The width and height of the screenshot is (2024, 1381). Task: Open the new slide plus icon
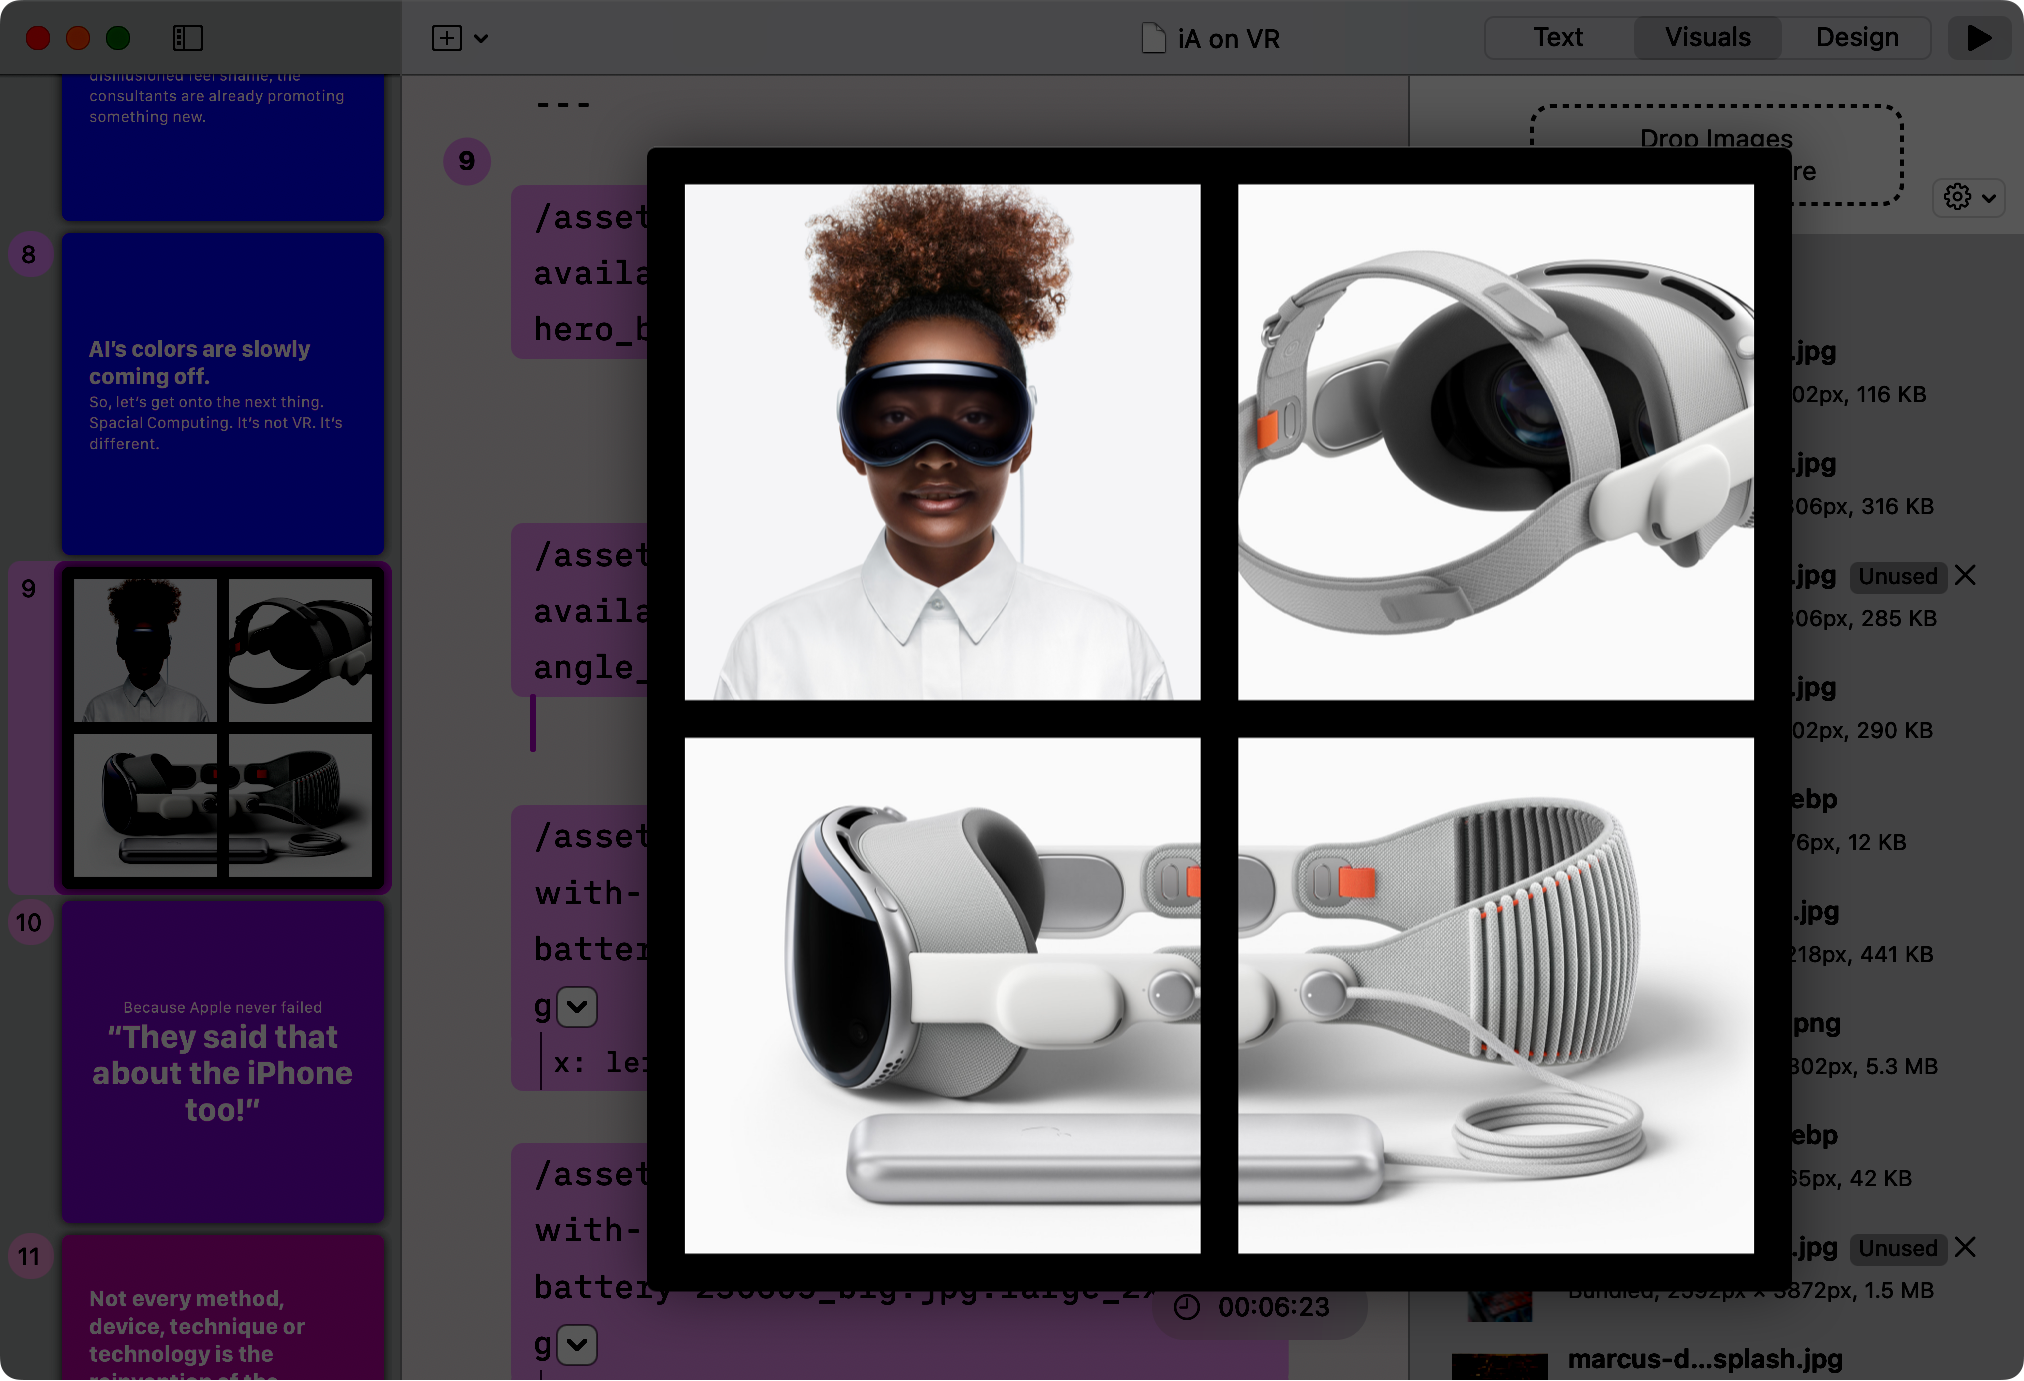[x=445, y=38]
